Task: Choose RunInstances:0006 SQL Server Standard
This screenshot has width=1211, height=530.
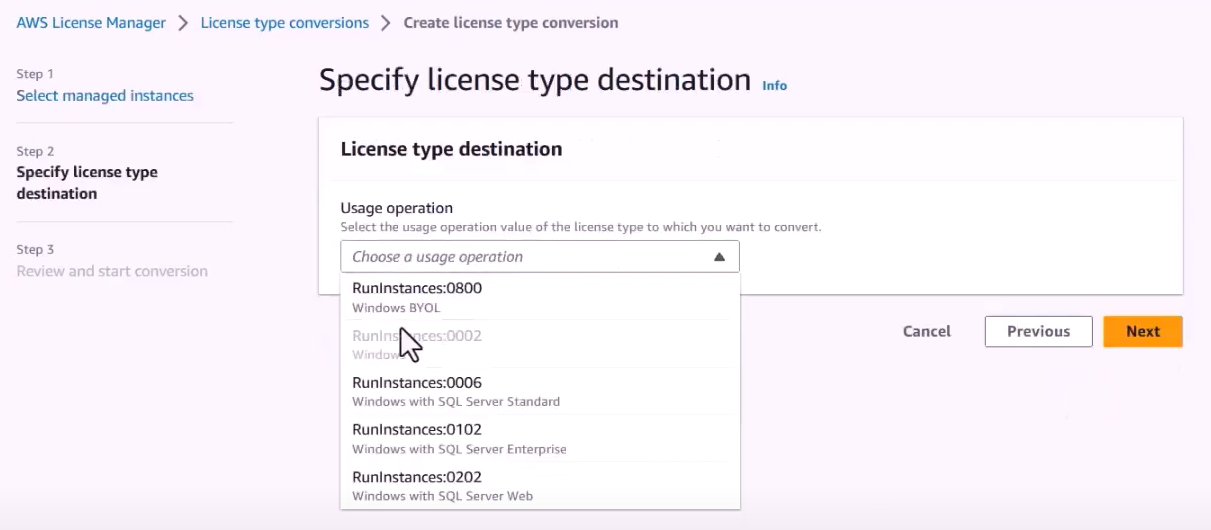Action: [x=540, y=391]
